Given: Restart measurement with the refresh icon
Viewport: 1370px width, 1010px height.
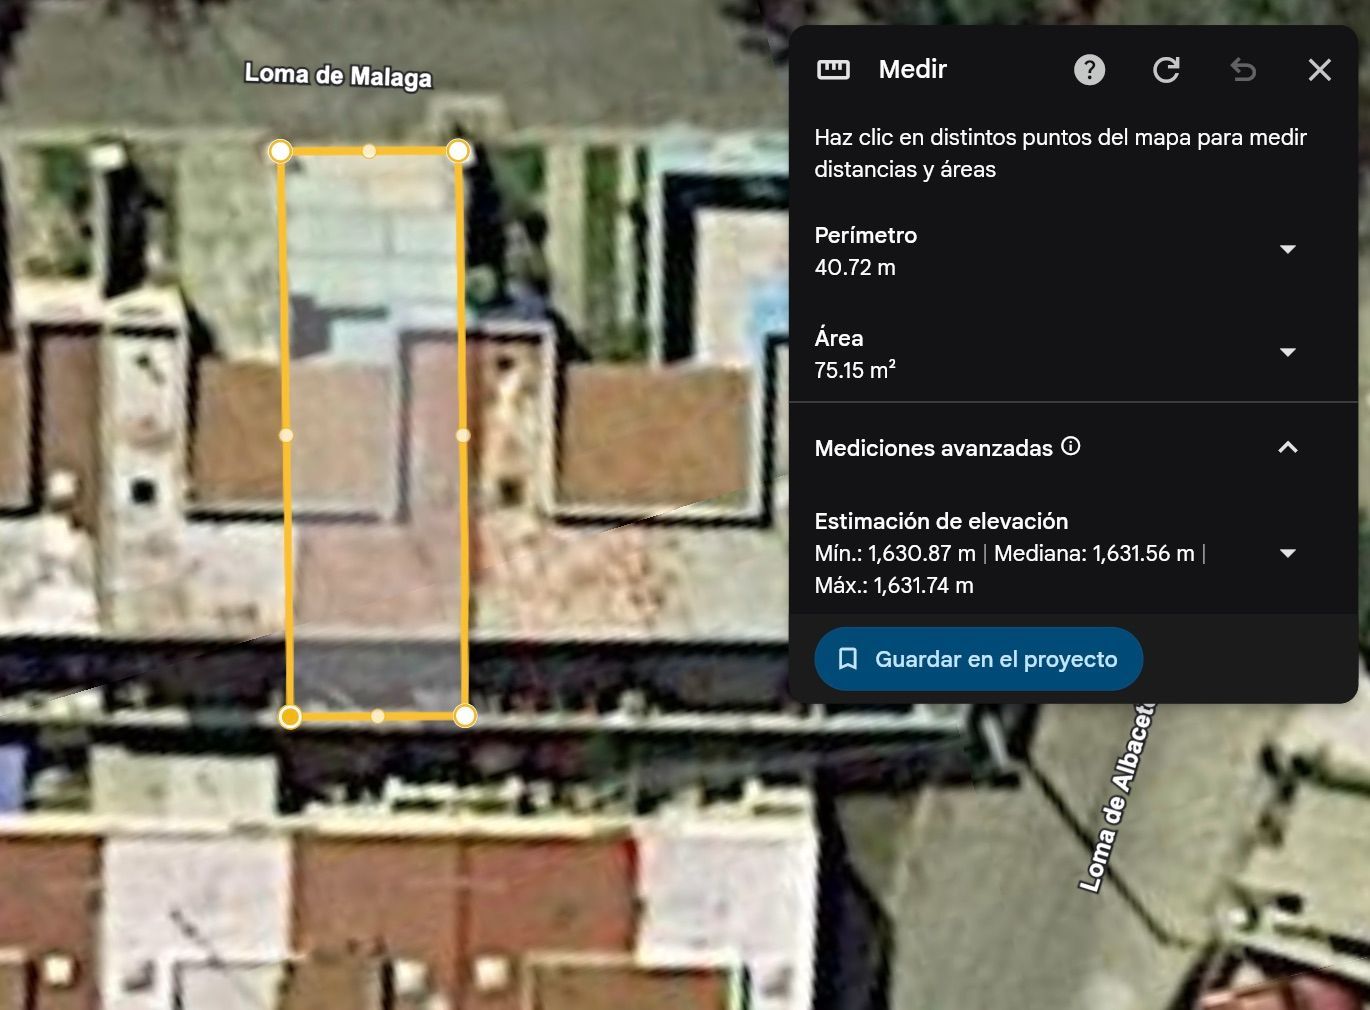Looking at the screenshot, I should coord(1166,70).
